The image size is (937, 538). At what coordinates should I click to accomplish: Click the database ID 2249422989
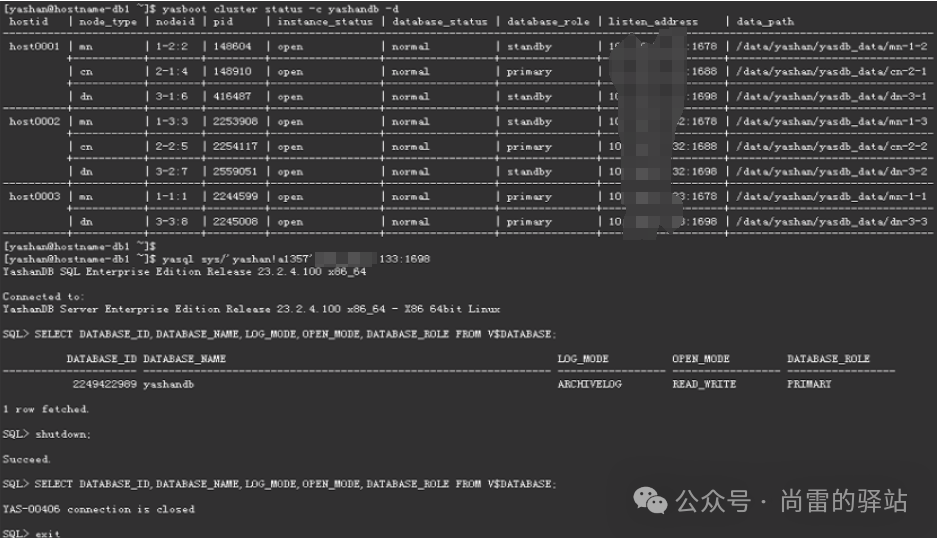click(x=105, y=384)
